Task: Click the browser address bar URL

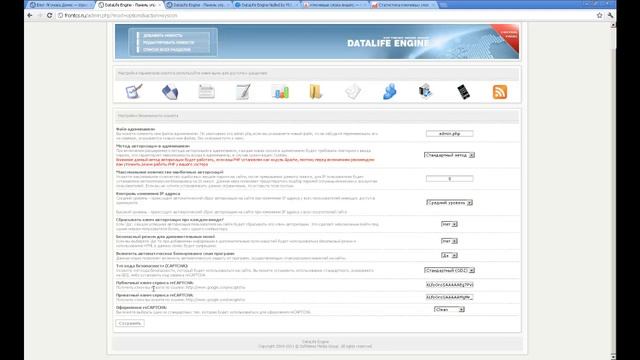Action: (x=121, y=15)
